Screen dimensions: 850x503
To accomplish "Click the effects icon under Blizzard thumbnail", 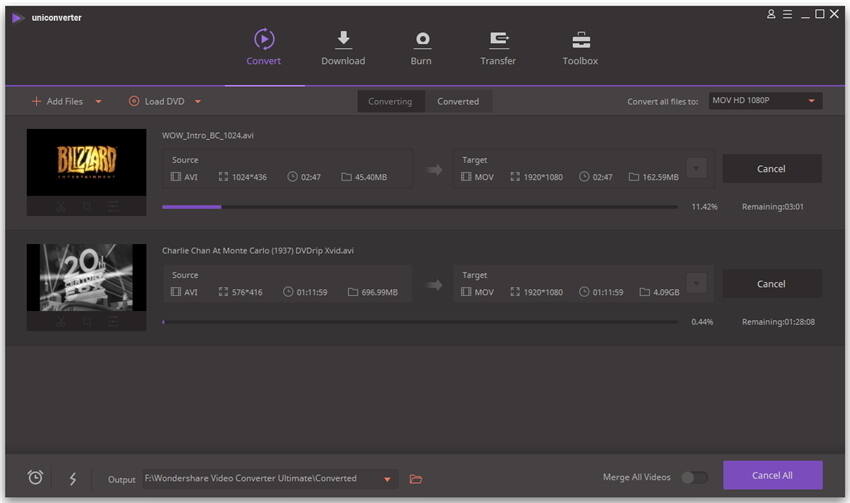I will [x=113, y=207].
